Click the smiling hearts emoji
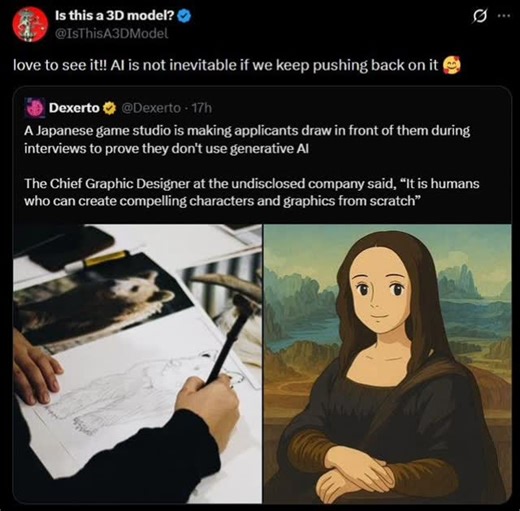Viewport: 520px width, 511px height. click(x=452, y=65)
